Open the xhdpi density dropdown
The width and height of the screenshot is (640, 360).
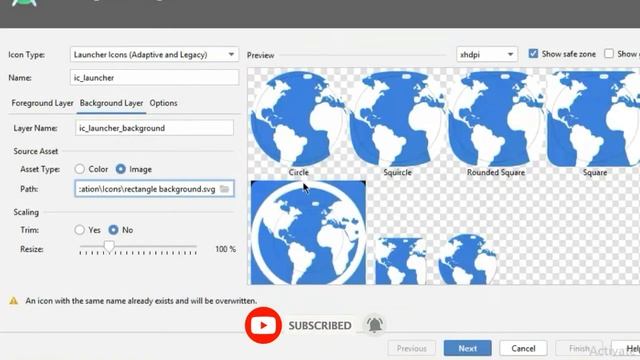[487, 54]
